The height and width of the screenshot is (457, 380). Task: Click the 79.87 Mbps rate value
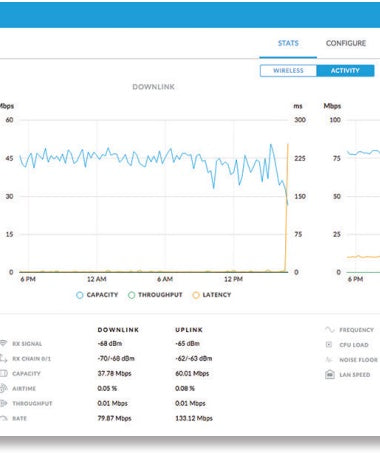(x=114, y=418)
